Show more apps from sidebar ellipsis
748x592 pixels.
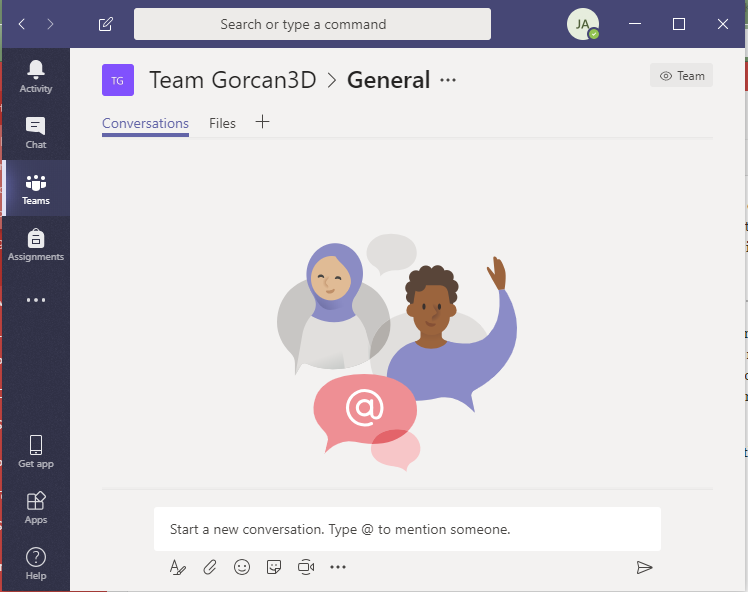coord(36,300)
